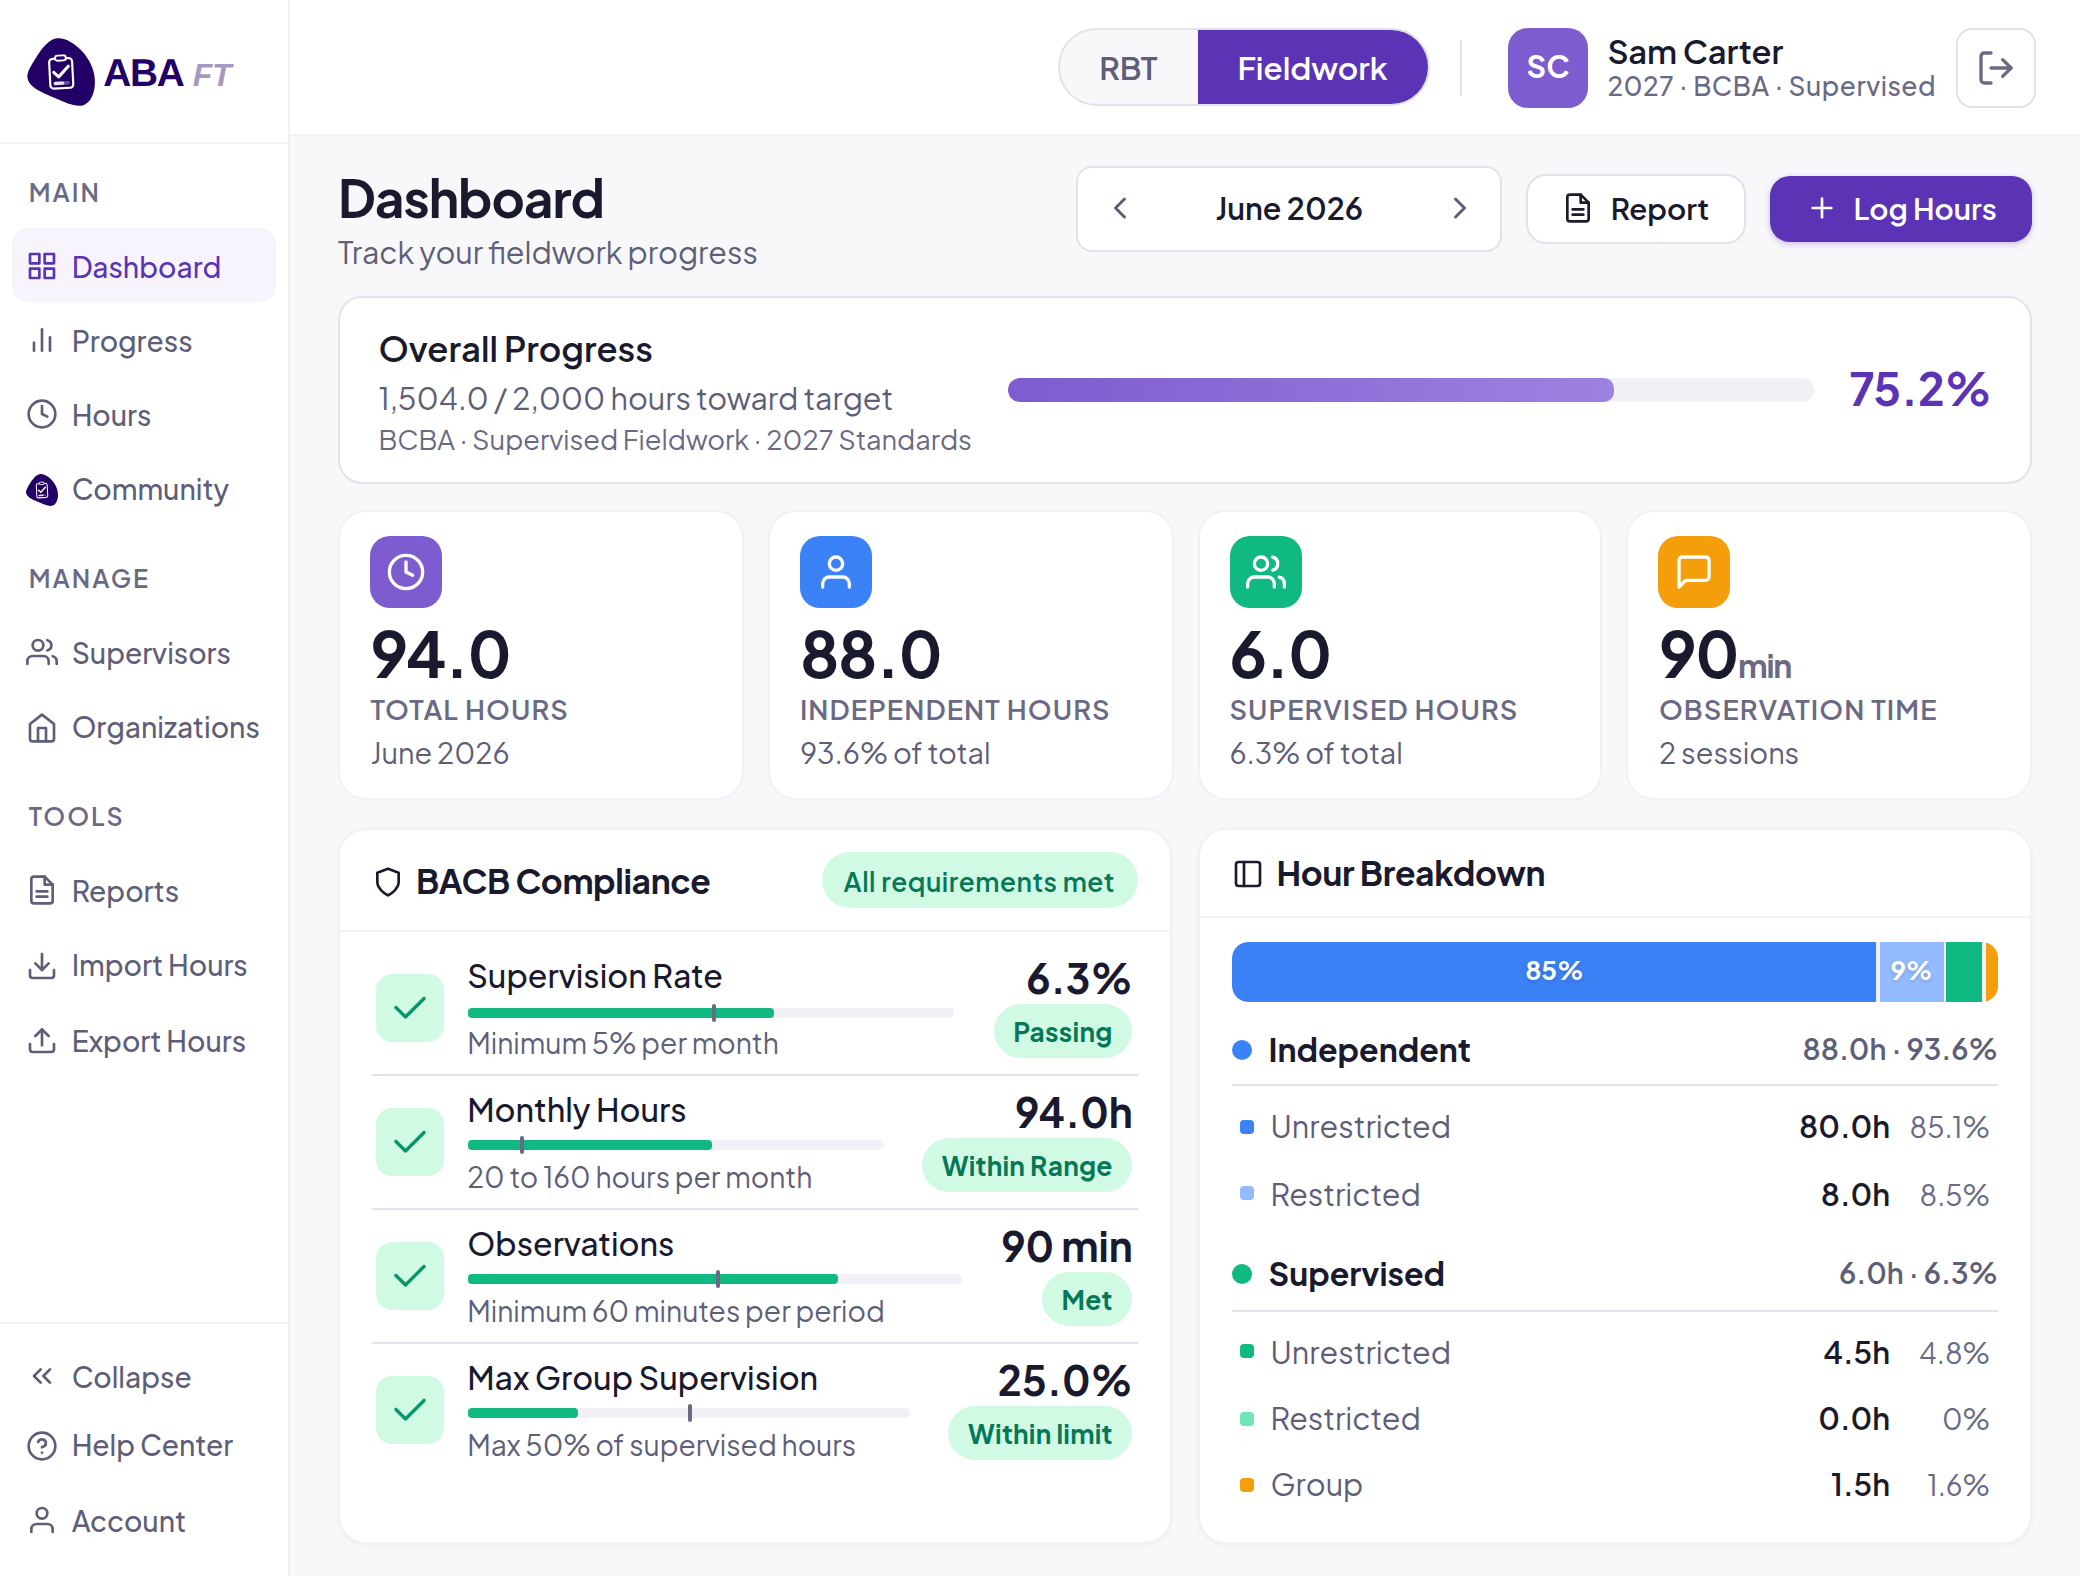
Task: Click the Passing status badge
Action: (1062, 1032)
